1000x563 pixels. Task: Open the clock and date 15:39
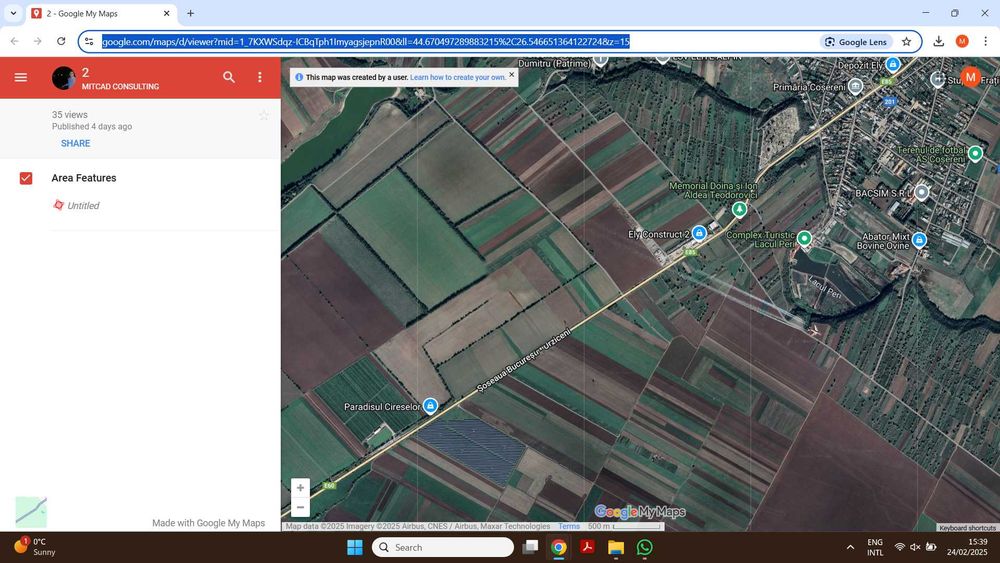coord(967,547)
